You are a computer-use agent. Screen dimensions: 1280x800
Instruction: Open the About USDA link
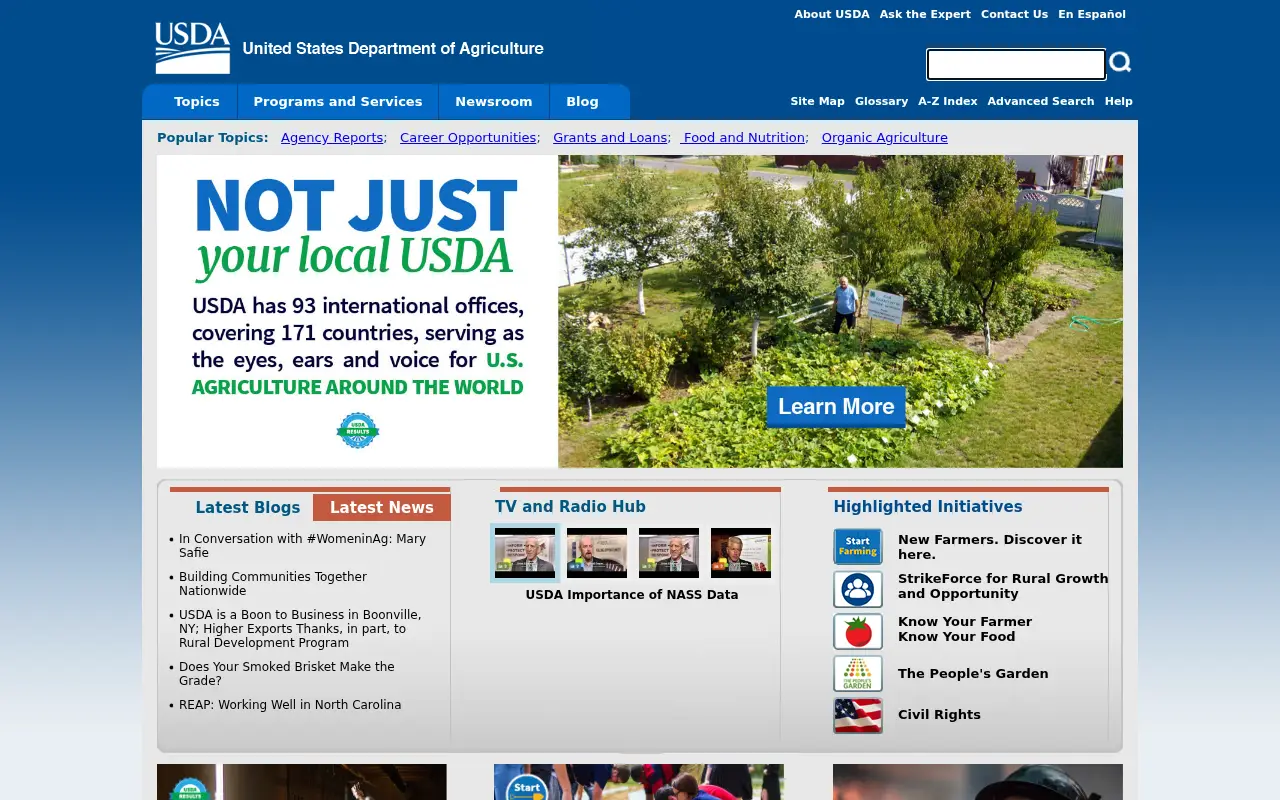click(x=832, y=14)
